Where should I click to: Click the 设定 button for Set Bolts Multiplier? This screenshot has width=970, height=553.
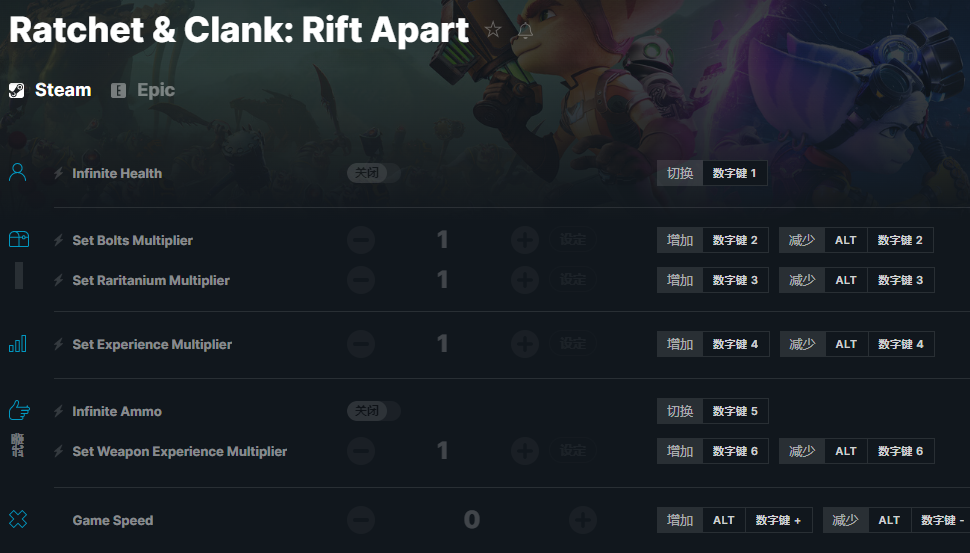pos(573,240)
